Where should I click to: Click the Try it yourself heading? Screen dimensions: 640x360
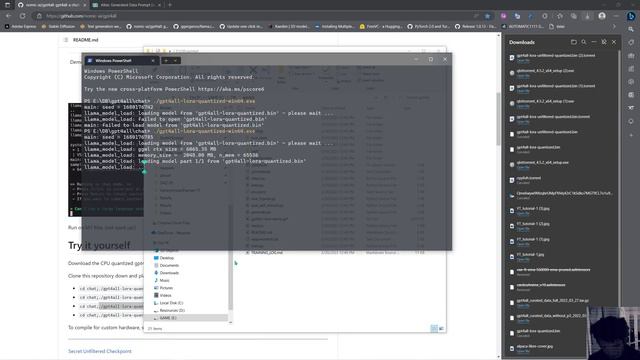click(x=99, y=245)
